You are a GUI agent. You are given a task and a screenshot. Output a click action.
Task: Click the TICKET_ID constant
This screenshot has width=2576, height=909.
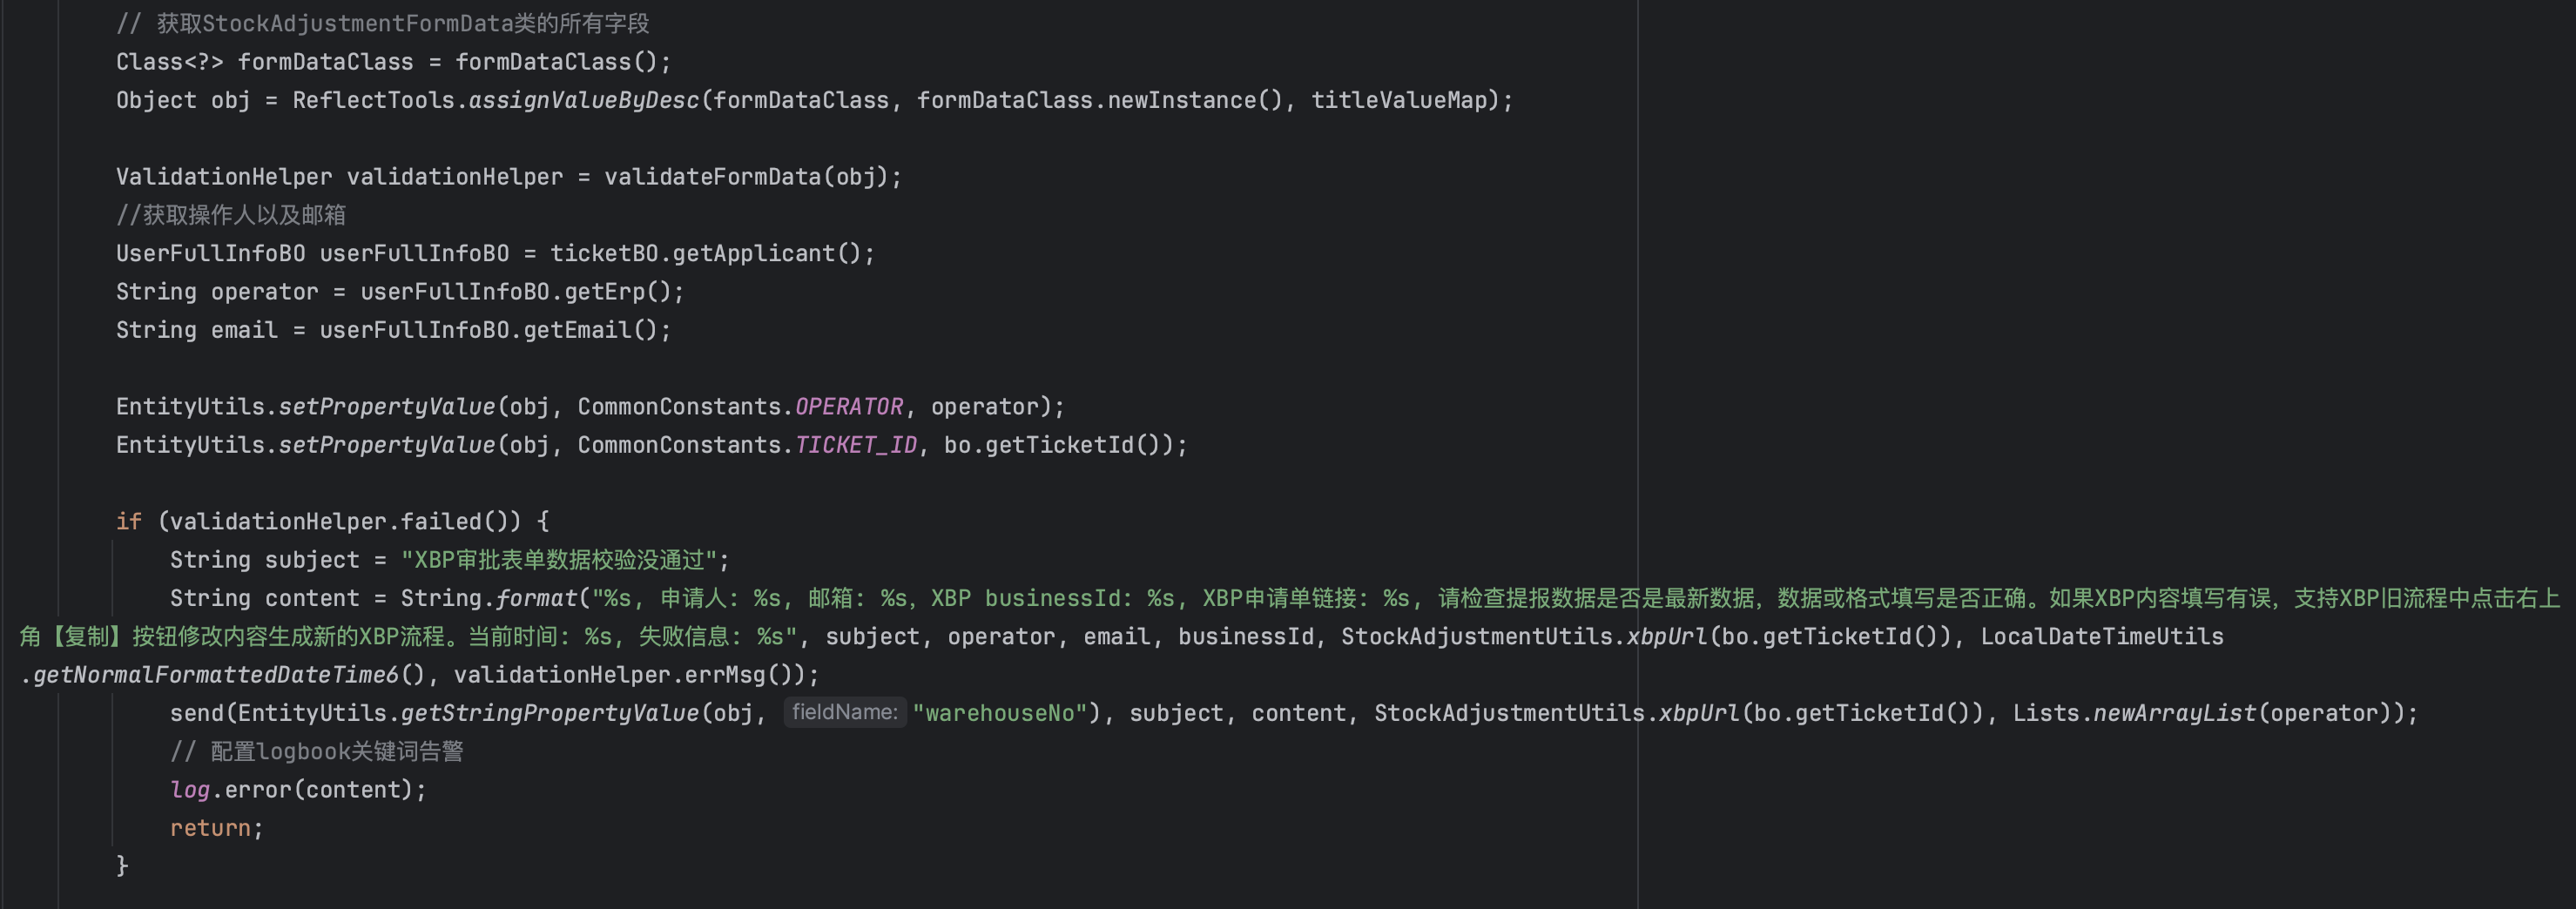(x=855, y=445)
